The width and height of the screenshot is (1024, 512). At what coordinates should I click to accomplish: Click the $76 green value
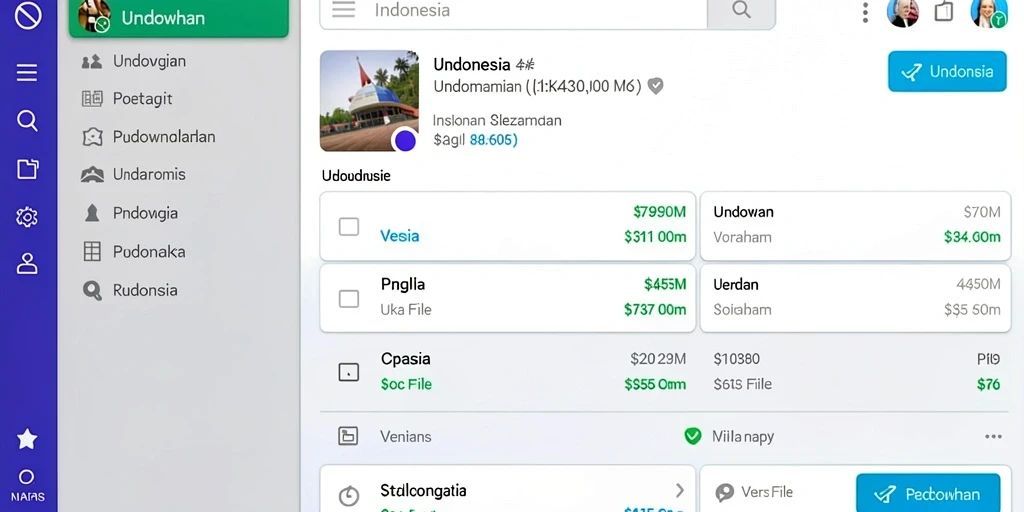(x=988, y=384)
